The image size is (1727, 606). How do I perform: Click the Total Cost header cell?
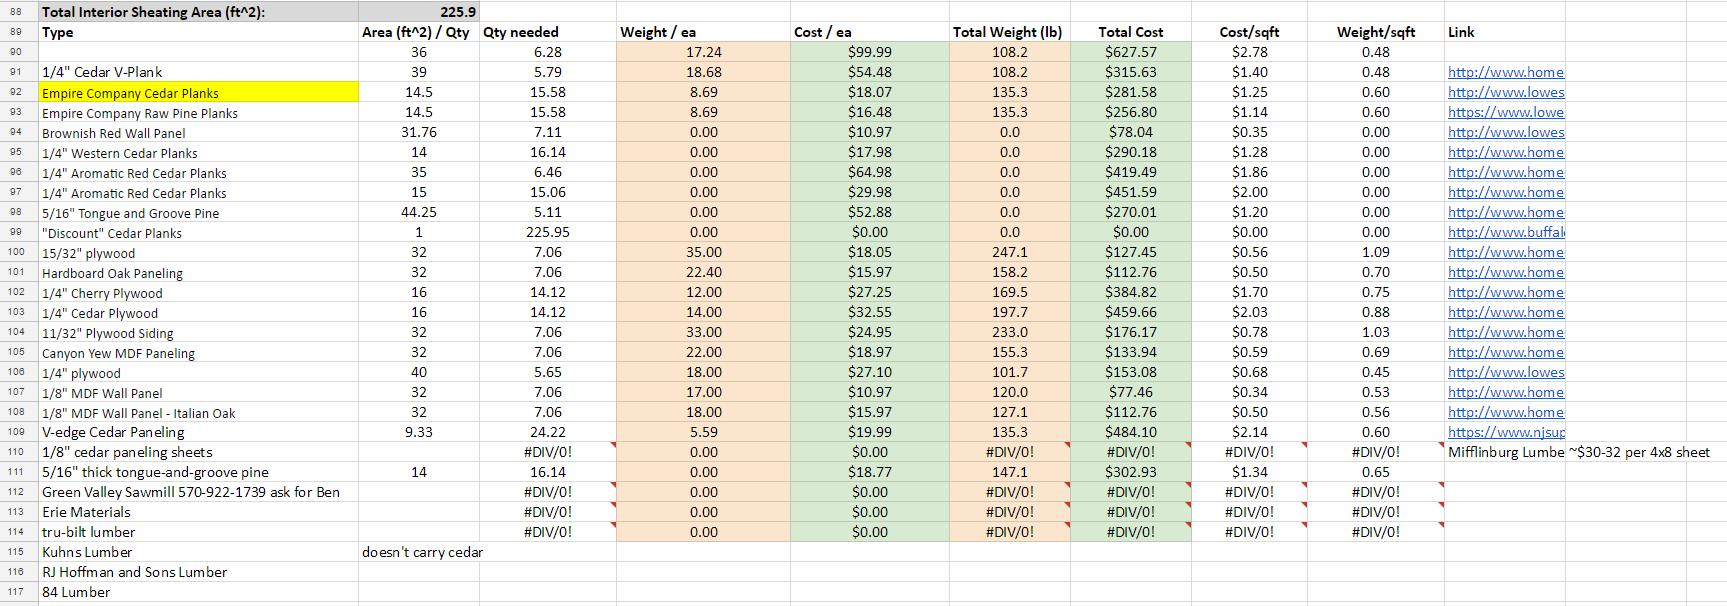[x=1130, y=32]
